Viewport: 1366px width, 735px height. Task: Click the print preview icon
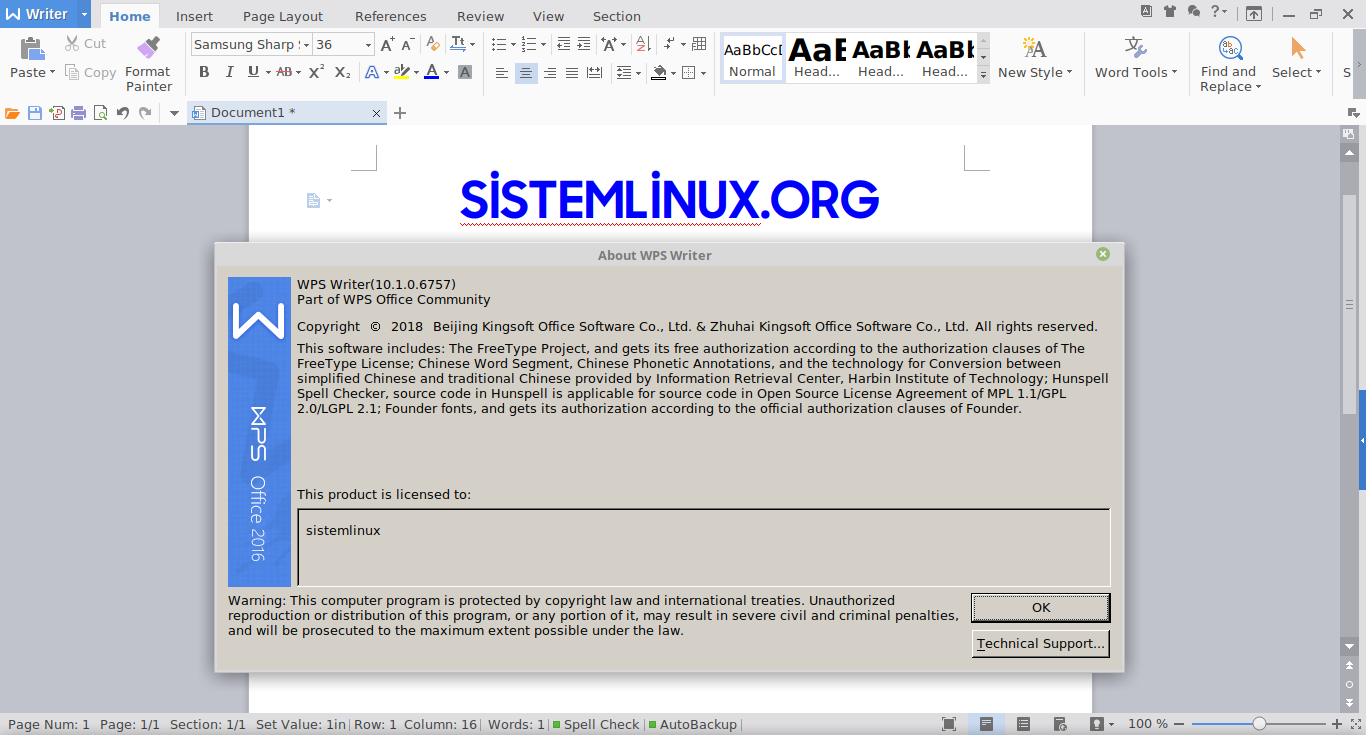pyautogui.click(x=101, y=113)
